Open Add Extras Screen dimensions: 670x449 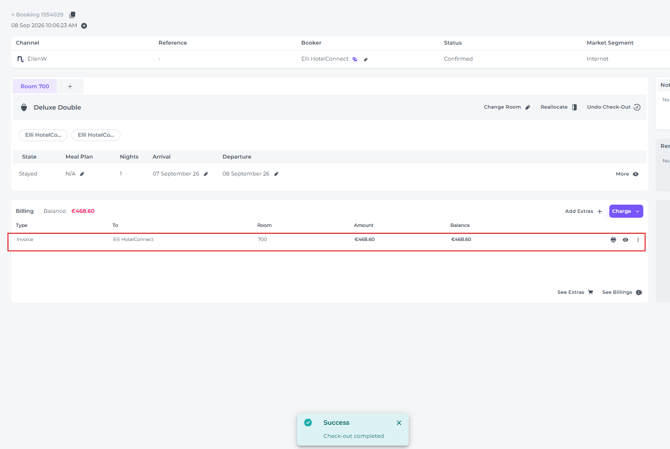coord(583,211)
